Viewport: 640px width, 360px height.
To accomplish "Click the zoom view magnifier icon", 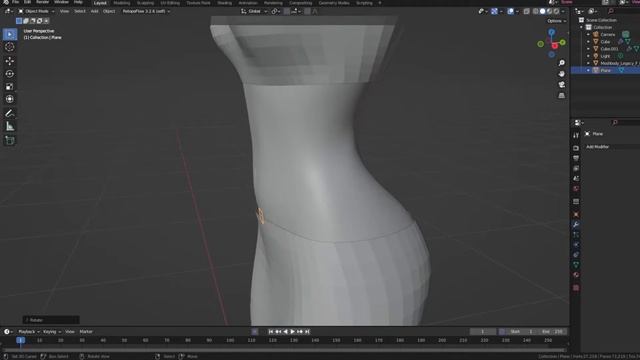I will (562, 63).
